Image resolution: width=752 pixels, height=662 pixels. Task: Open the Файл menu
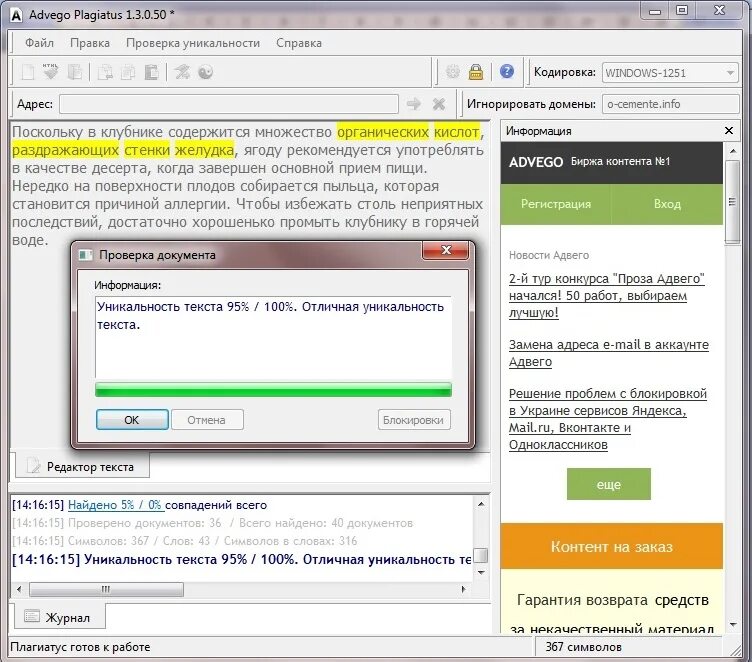click(x=39, y=43)
